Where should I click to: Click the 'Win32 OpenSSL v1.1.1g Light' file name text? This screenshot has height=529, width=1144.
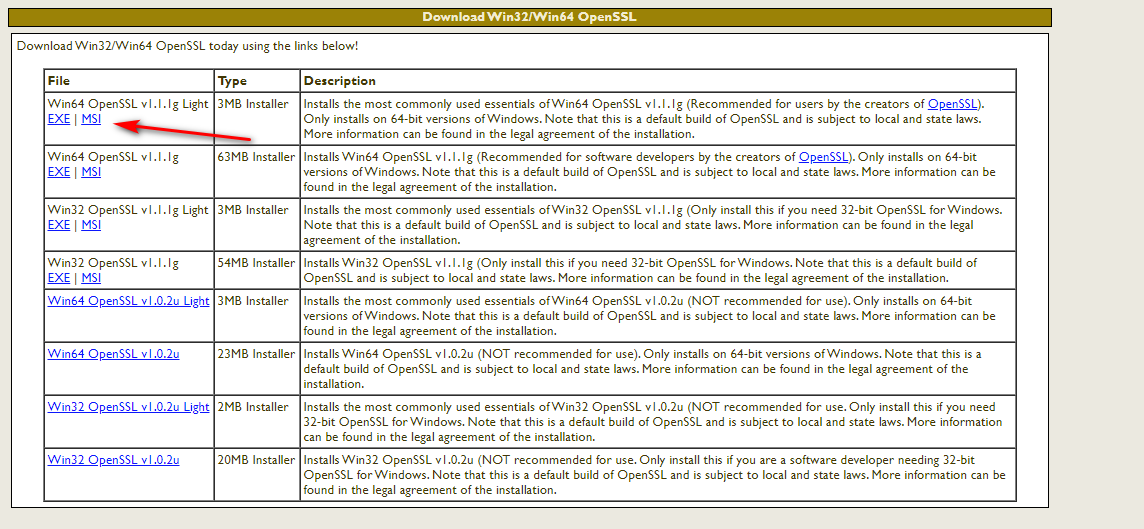pos(128,210)
